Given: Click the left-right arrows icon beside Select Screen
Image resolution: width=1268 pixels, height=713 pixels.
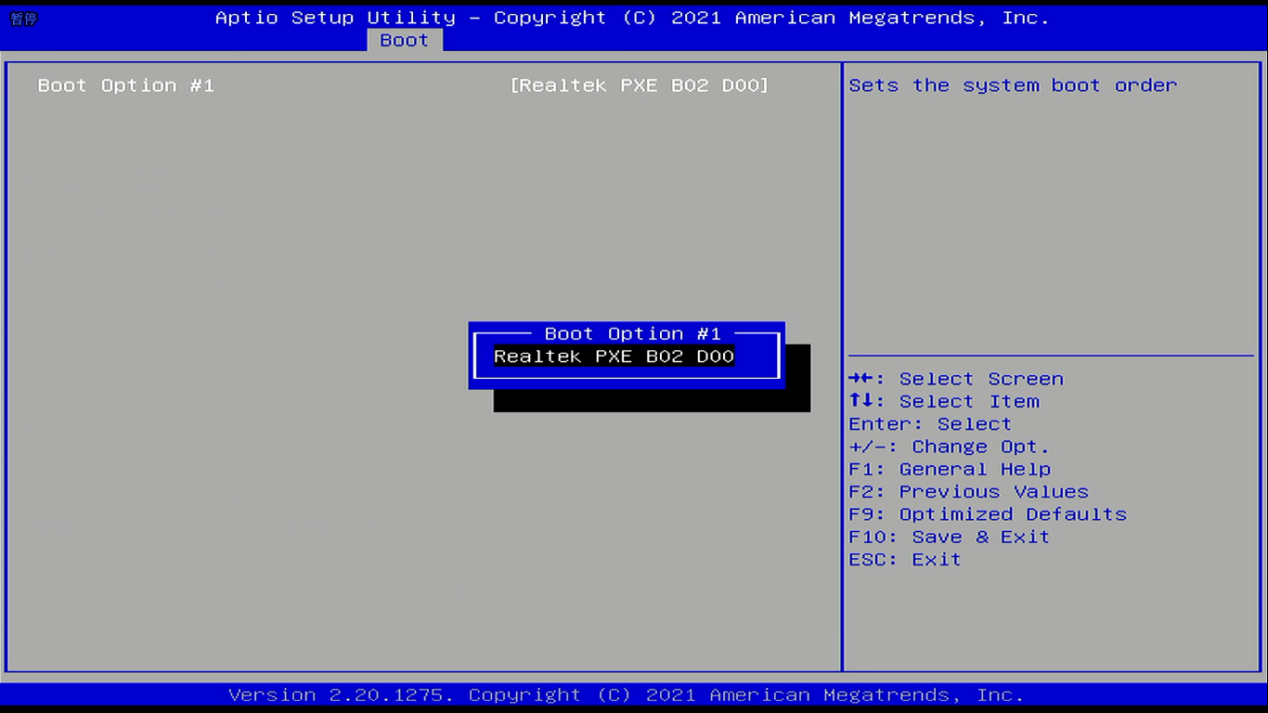Looking at the screenshot, I should (861, 379).
